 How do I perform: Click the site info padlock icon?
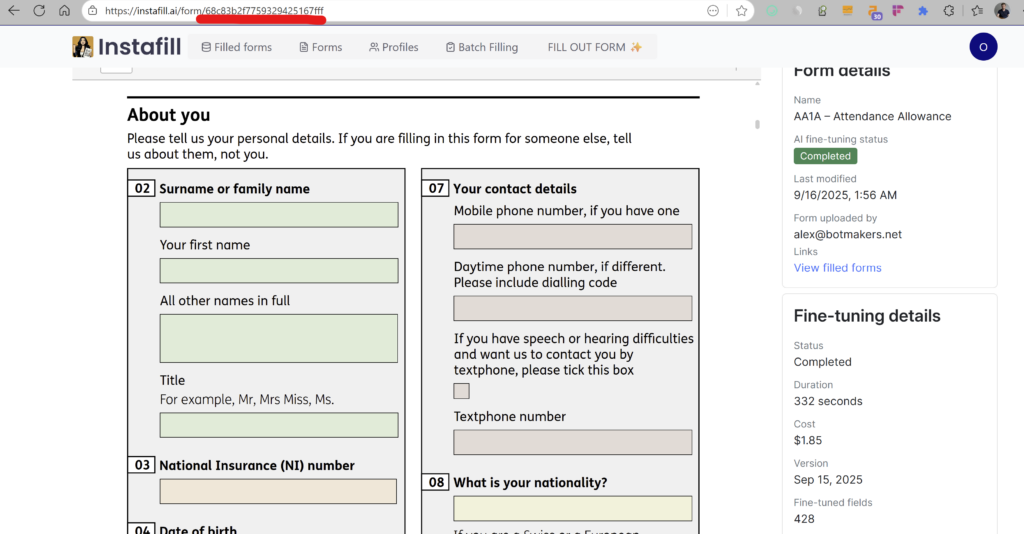tap(92, 11)
